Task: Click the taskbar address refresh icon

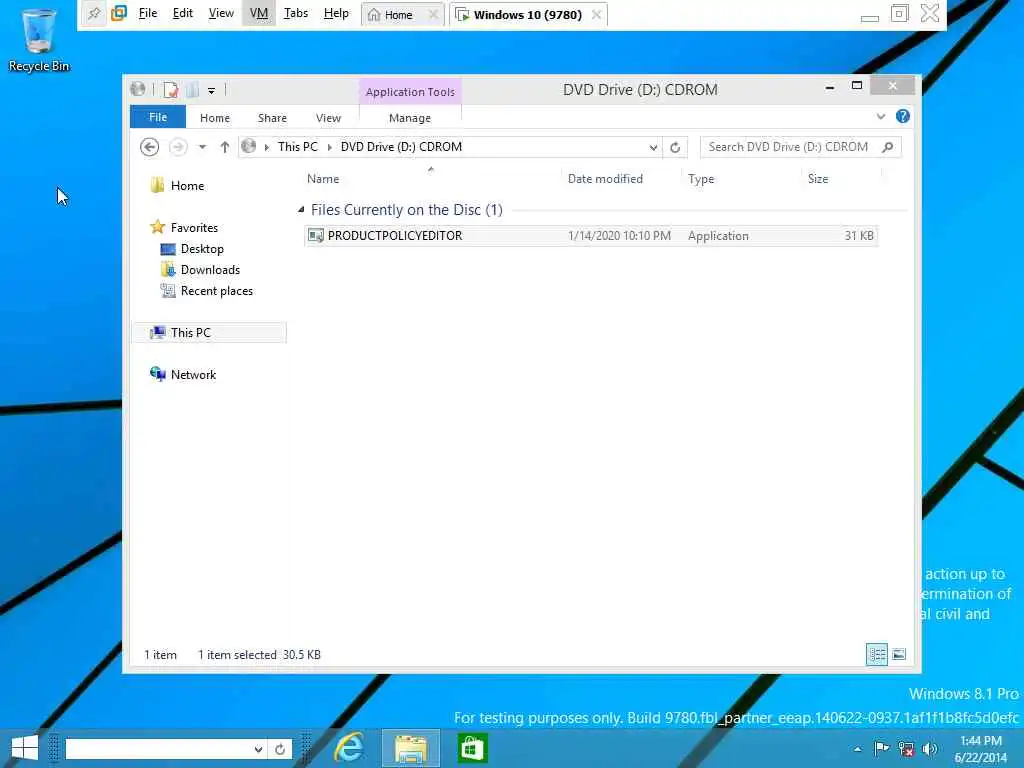Action: tap(280, 749)
